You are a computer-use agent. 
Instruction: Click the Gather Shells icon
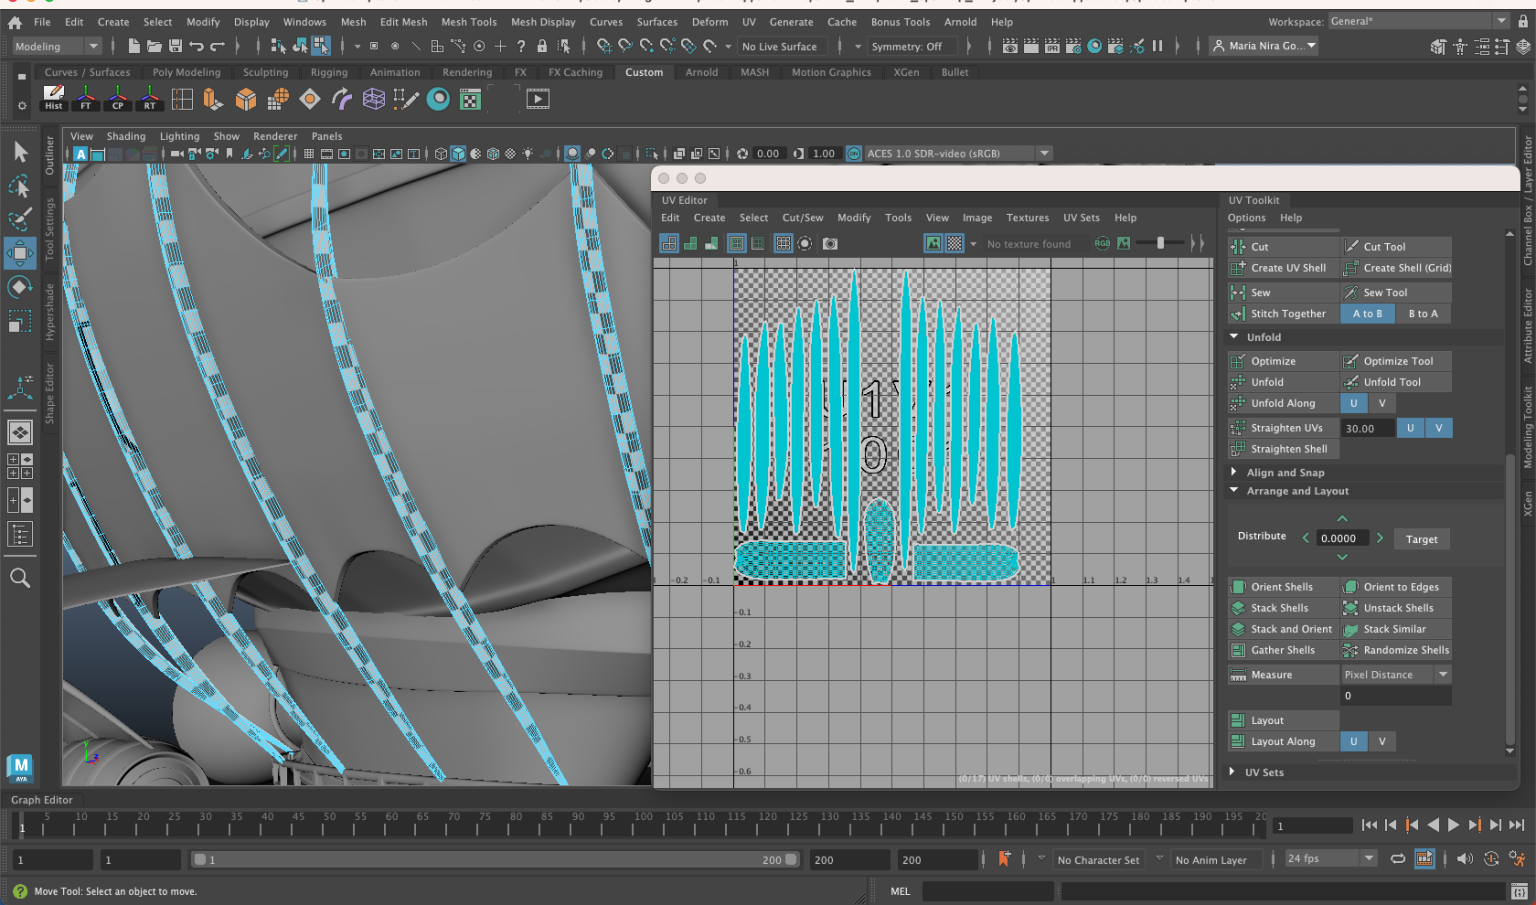[1239, 650]
